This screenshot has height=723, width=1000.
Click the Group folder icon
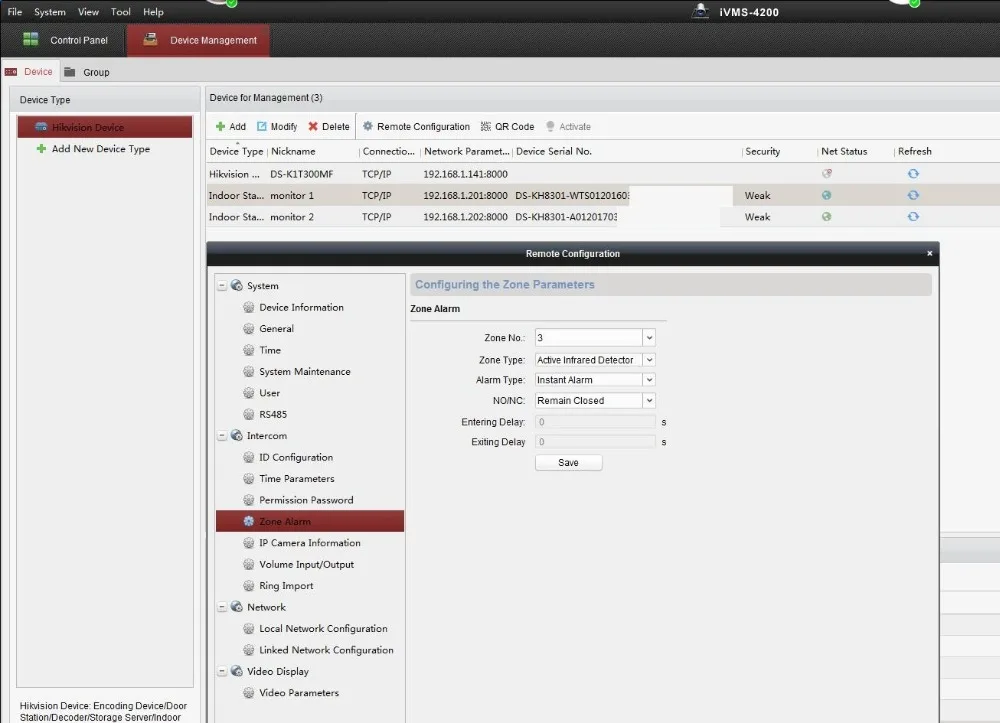70,72
